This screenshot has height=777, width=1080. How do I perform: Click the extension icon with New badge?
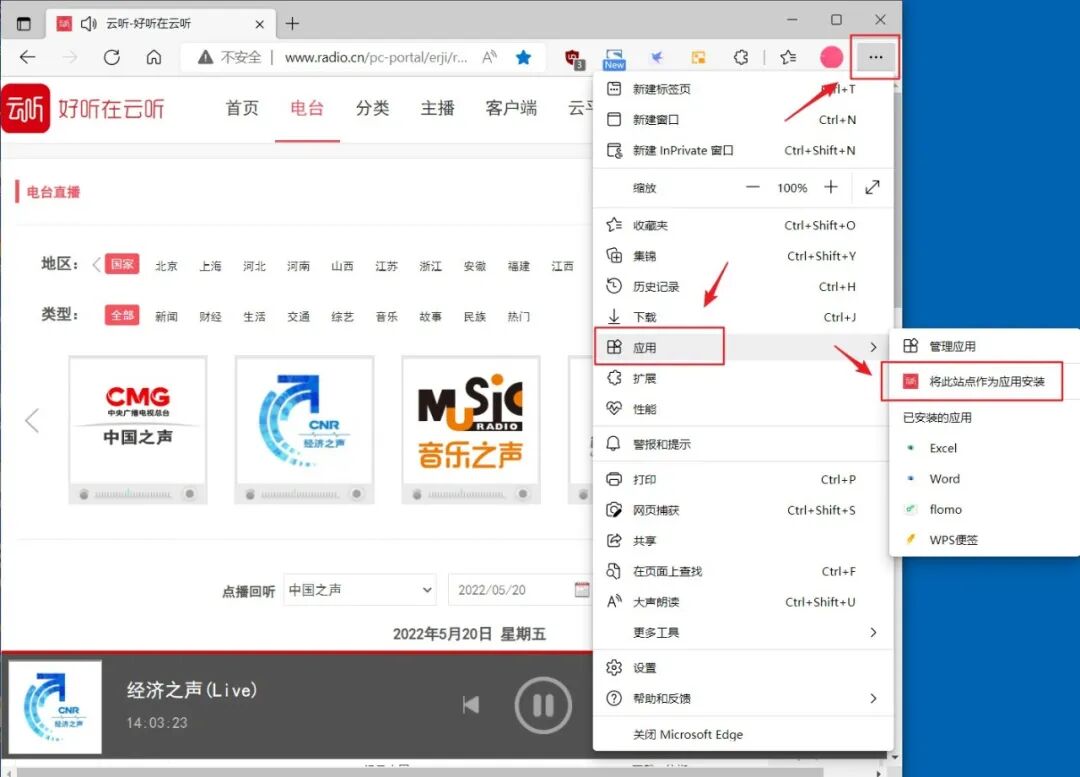[614, 59]
